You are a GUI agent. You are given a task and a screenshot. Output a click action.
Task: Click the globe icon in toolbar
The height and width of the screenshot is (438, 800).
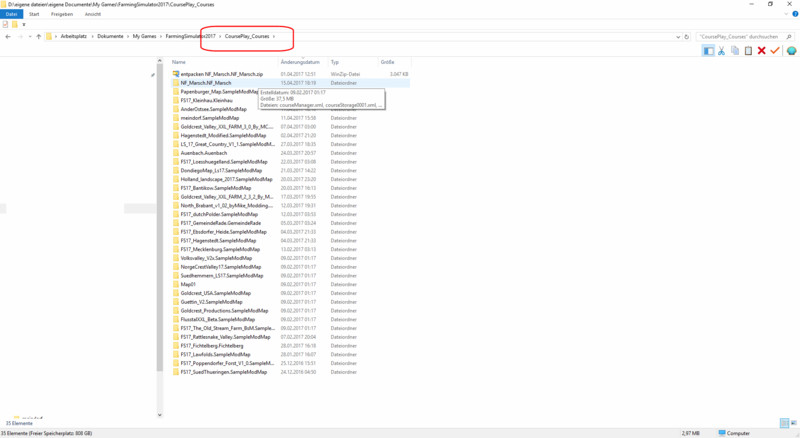pos(791,50)
